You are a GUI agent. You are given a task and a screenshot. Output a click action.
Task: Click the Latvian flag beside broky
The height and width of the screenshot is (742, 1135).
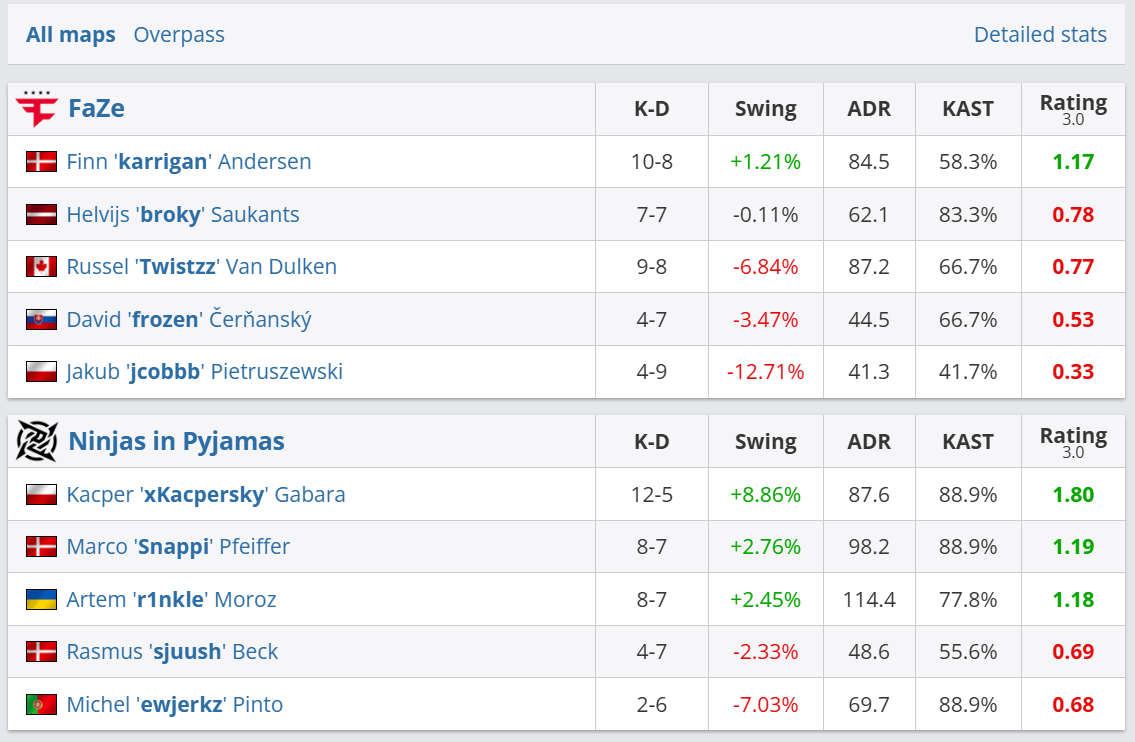point(41,214)
